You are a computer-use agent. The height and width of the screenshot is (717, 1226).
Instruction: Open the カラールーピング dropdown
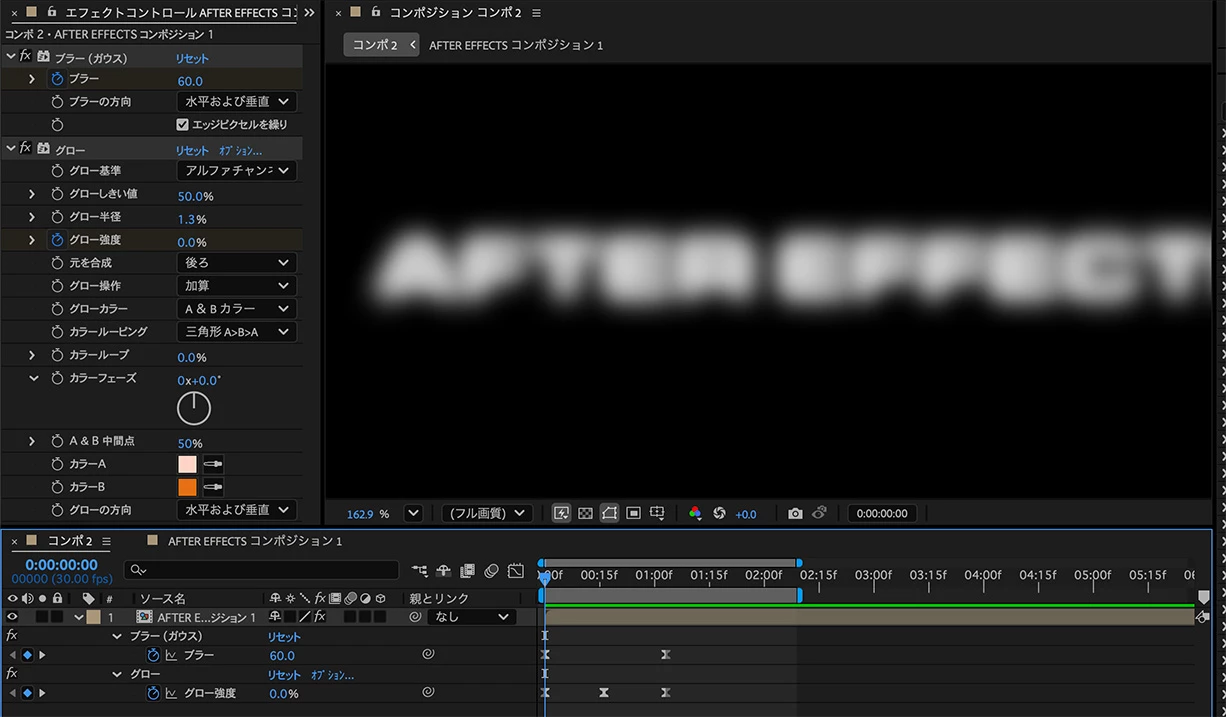click(237, 332)
